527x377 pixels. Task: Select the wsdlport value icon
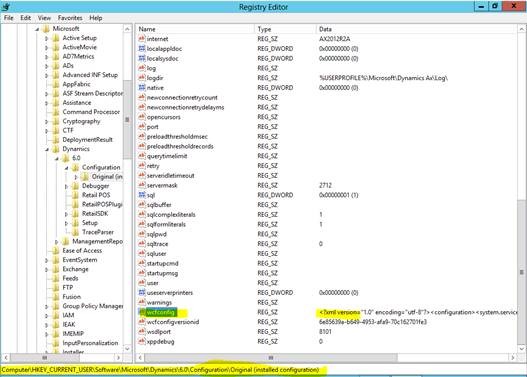(x=142, y=331)
